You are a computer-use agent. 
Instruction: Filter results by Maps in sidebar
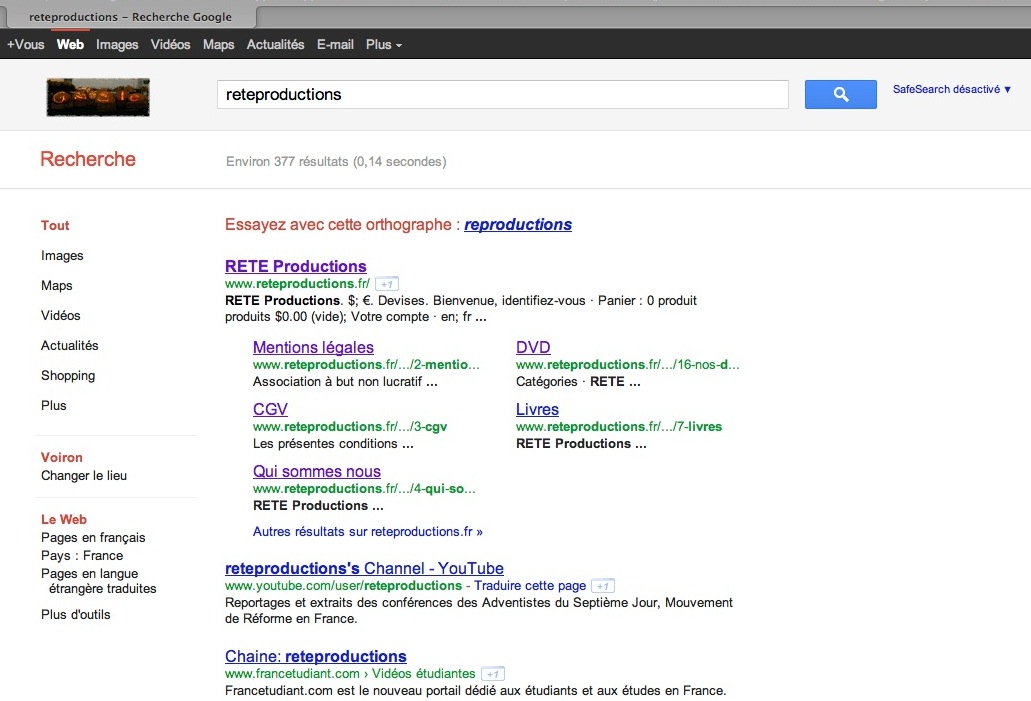57,285
